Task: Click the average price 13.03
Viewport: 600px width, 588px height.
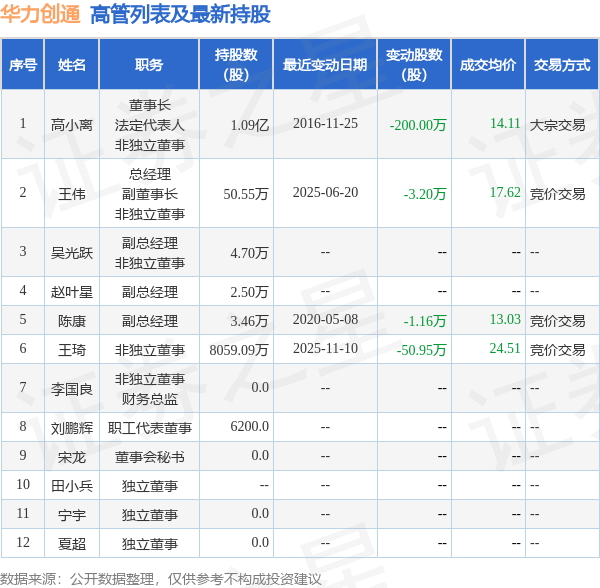Action: 505,319
